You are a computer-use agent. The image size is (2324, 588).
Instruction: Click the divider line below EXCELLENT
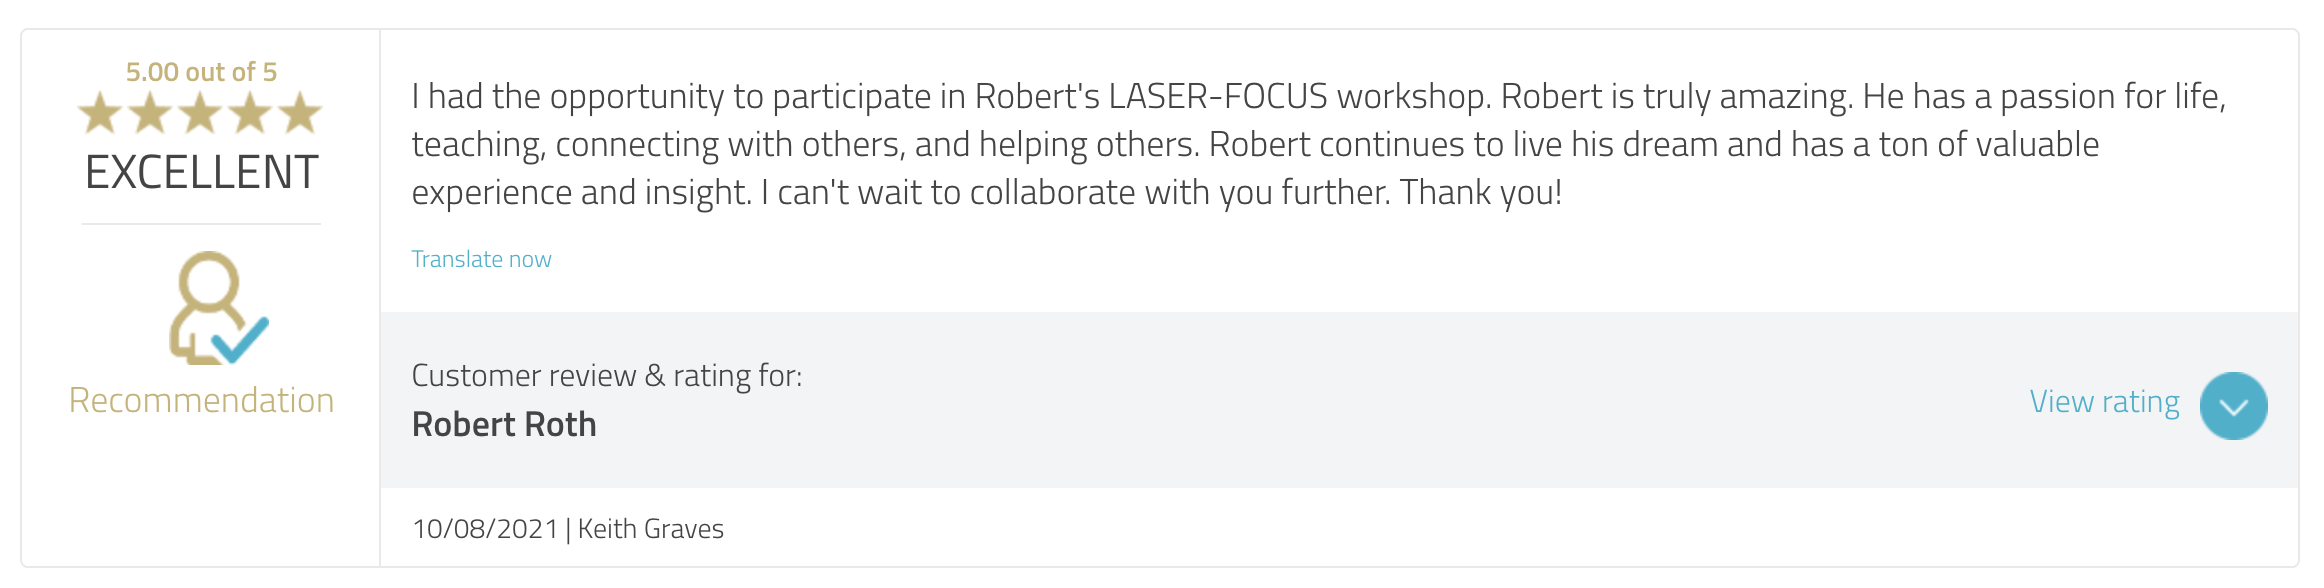pyautogui.click(x=201, y=224)
